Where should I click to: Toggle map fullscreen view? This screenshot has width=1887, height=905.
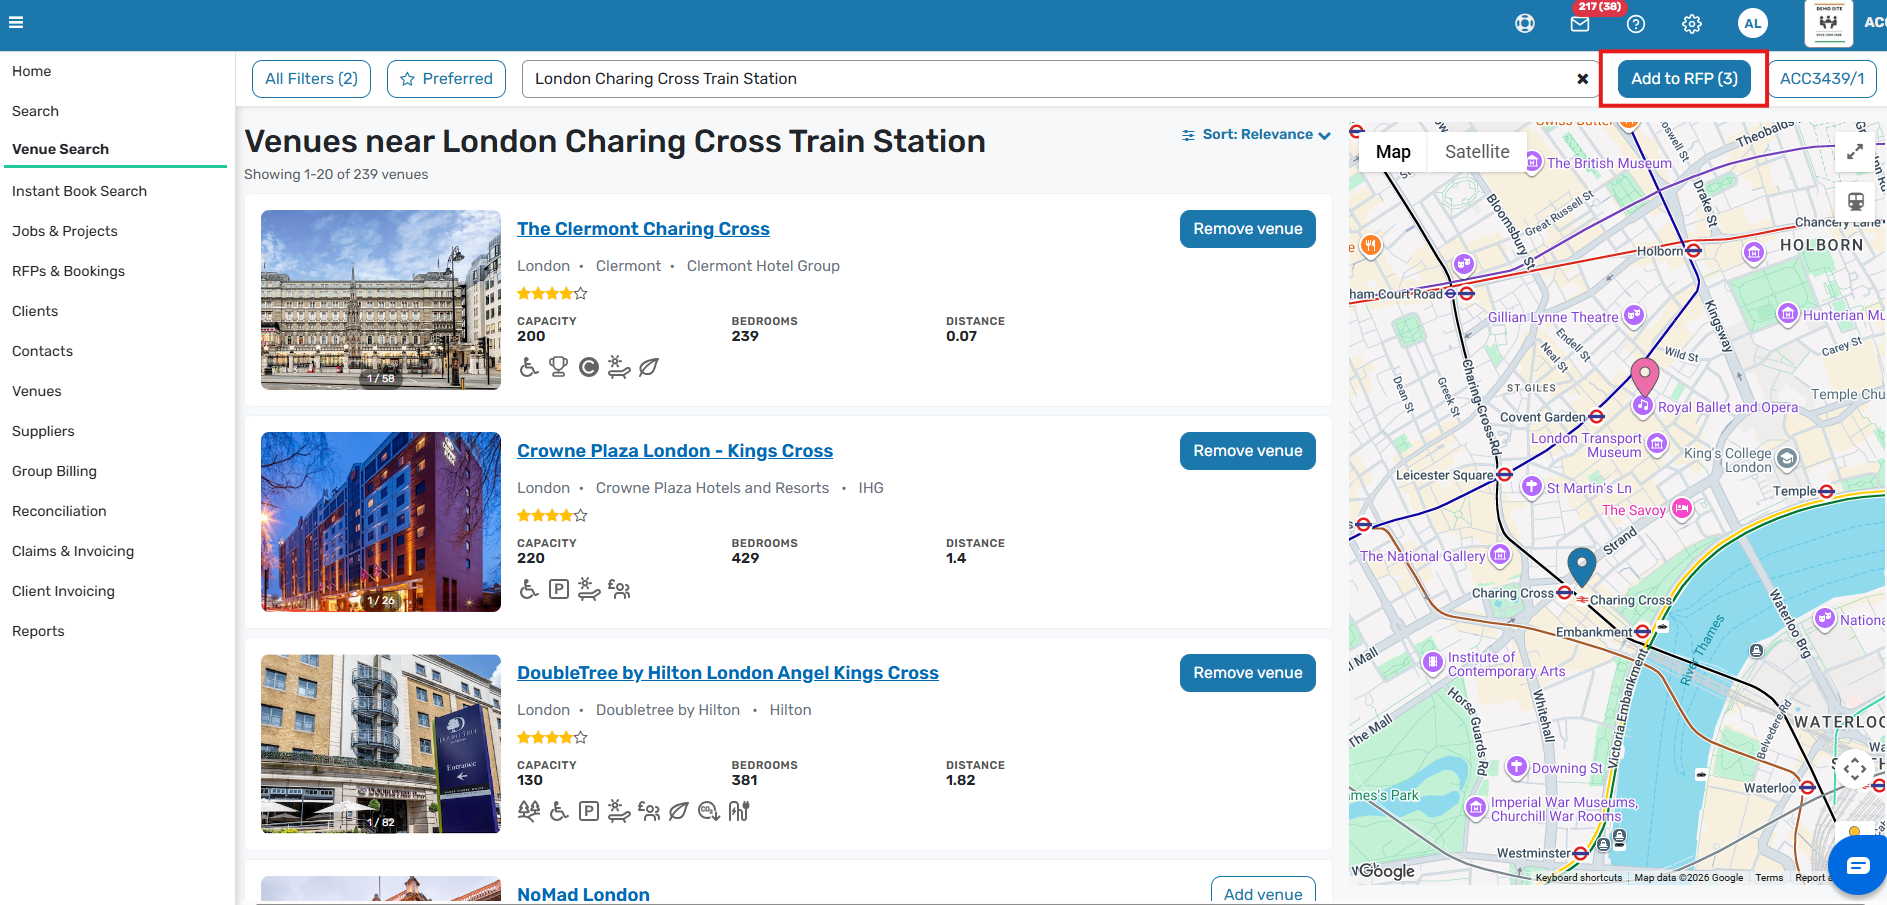click(1855, 152)
